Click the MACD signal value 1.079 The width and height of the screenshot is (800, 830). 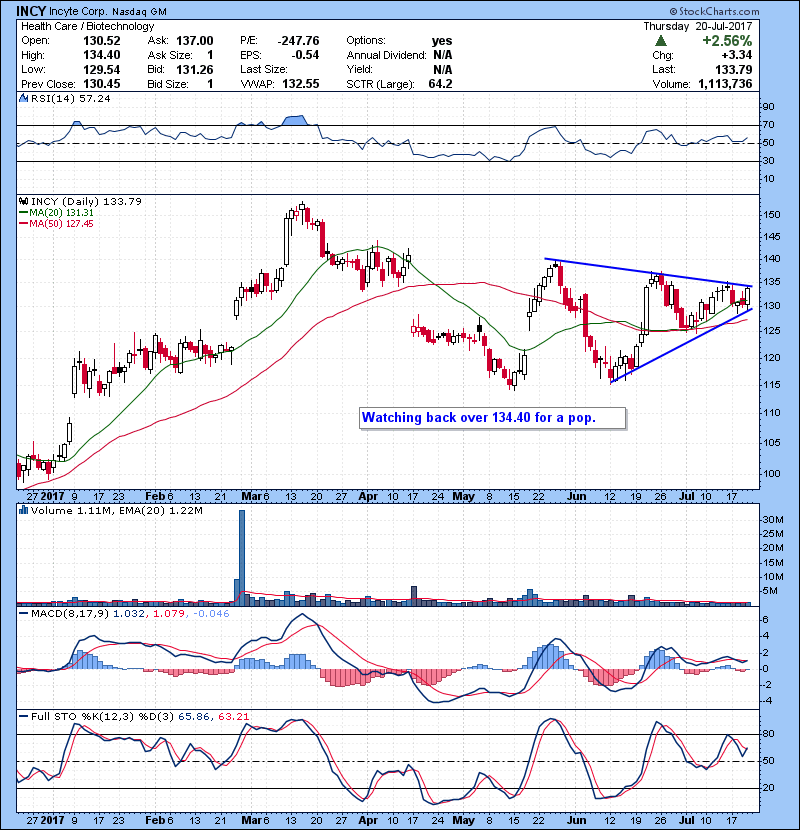[169, 614]
